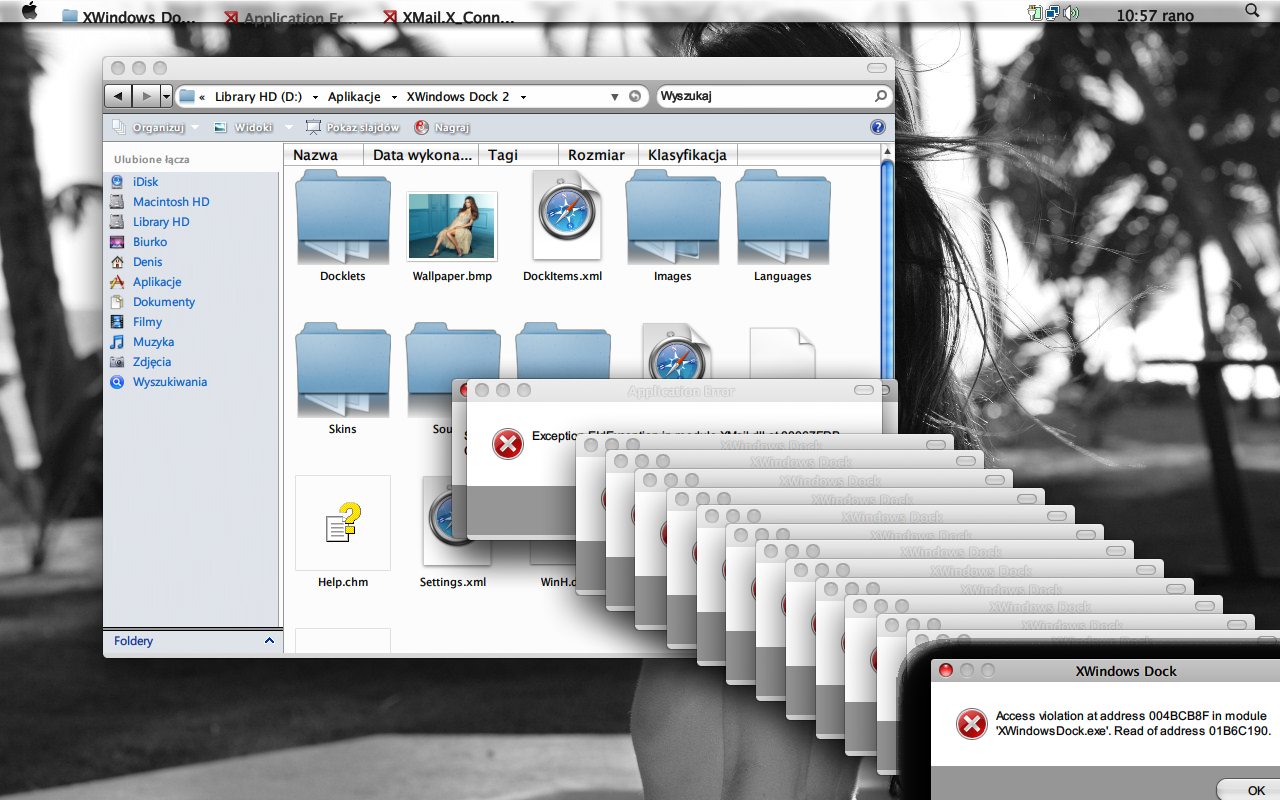
Task: Open Denis home folder link
Action: click(147, 262)
